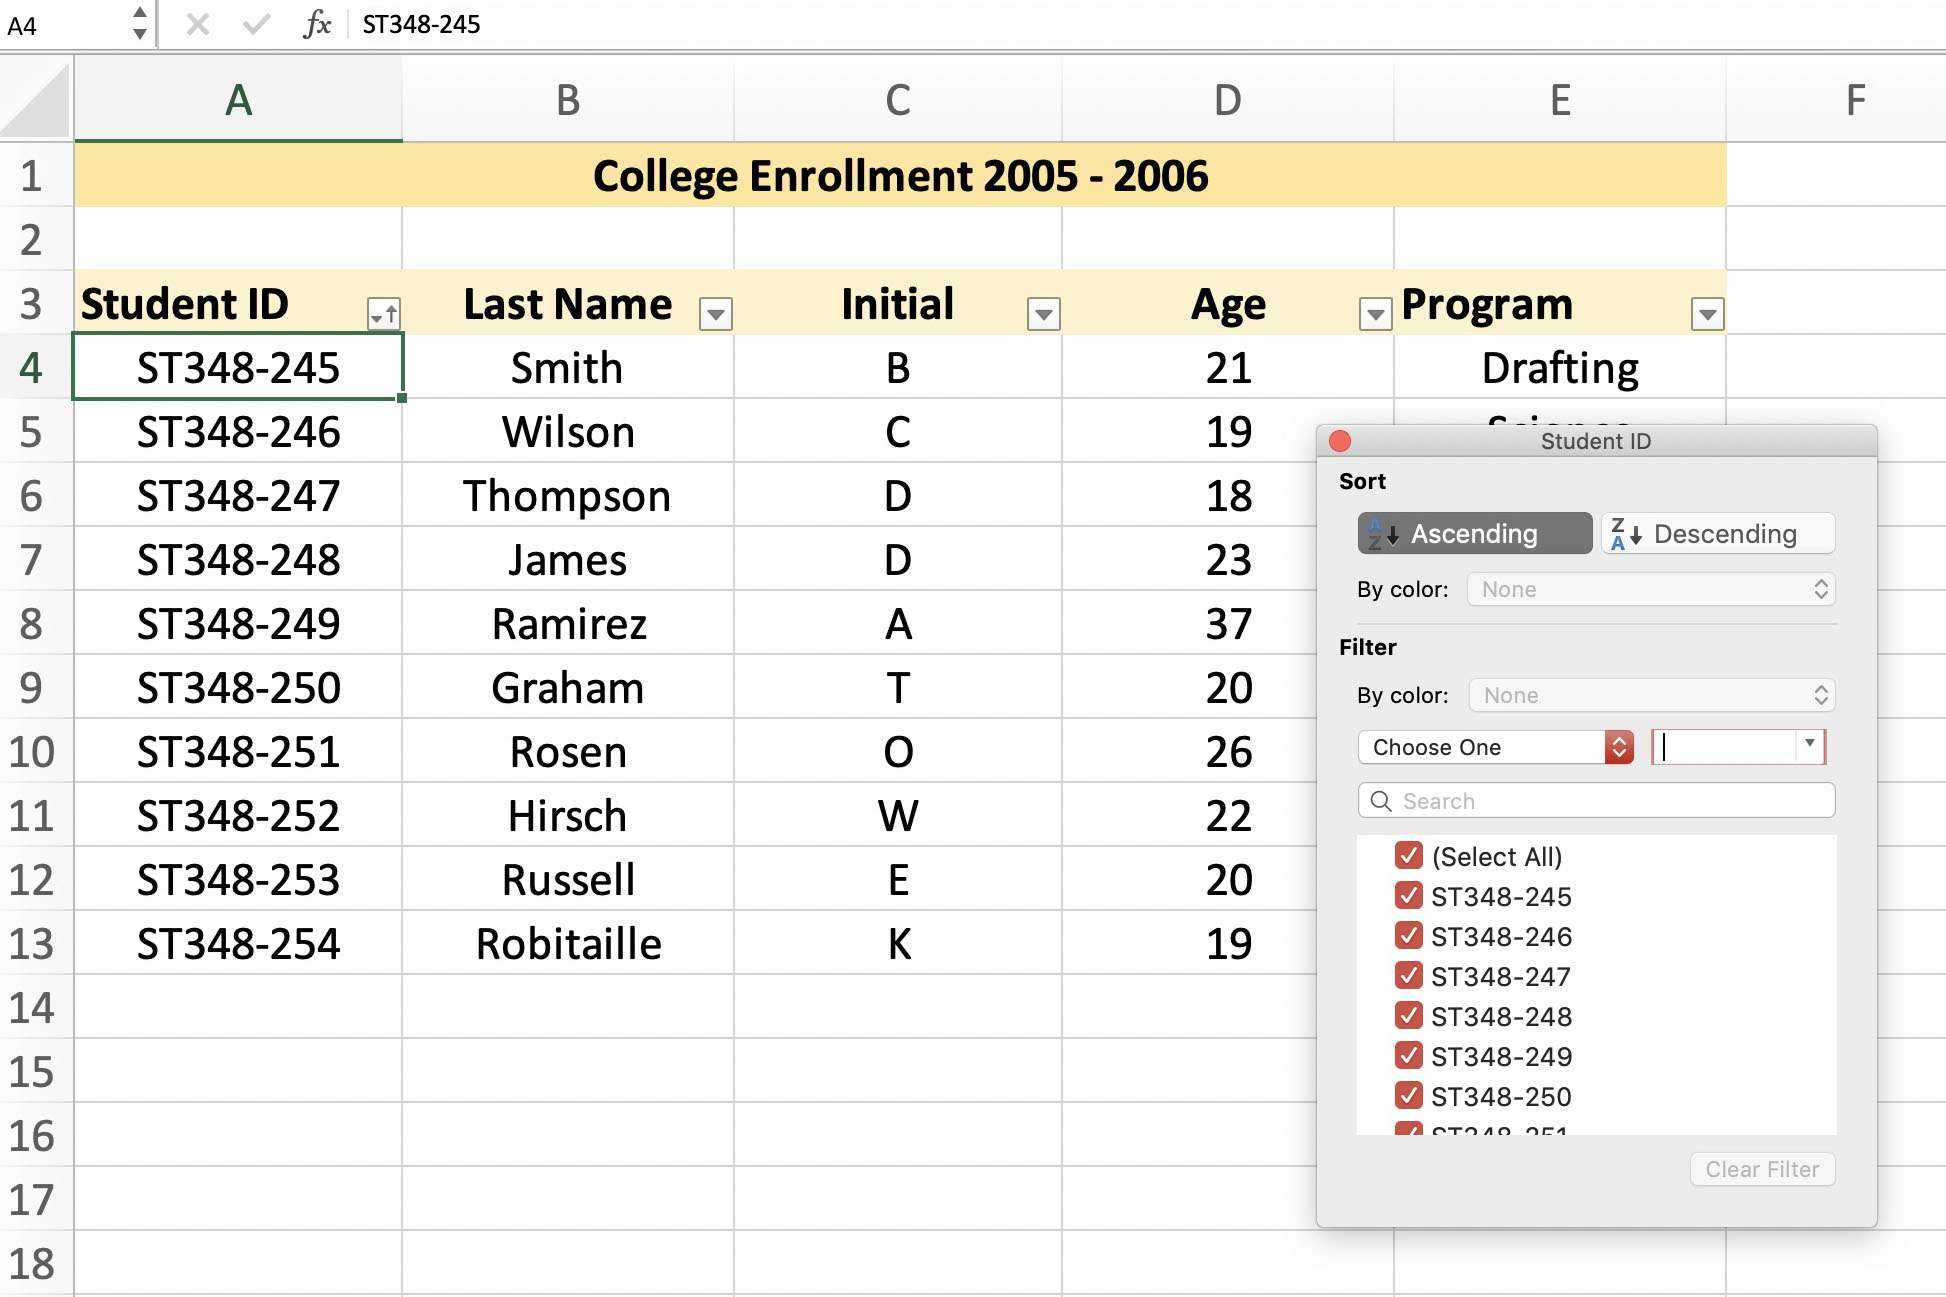1946x1297 pixels.
Task: Select Initial cell containing W
Action: [898, 815]
